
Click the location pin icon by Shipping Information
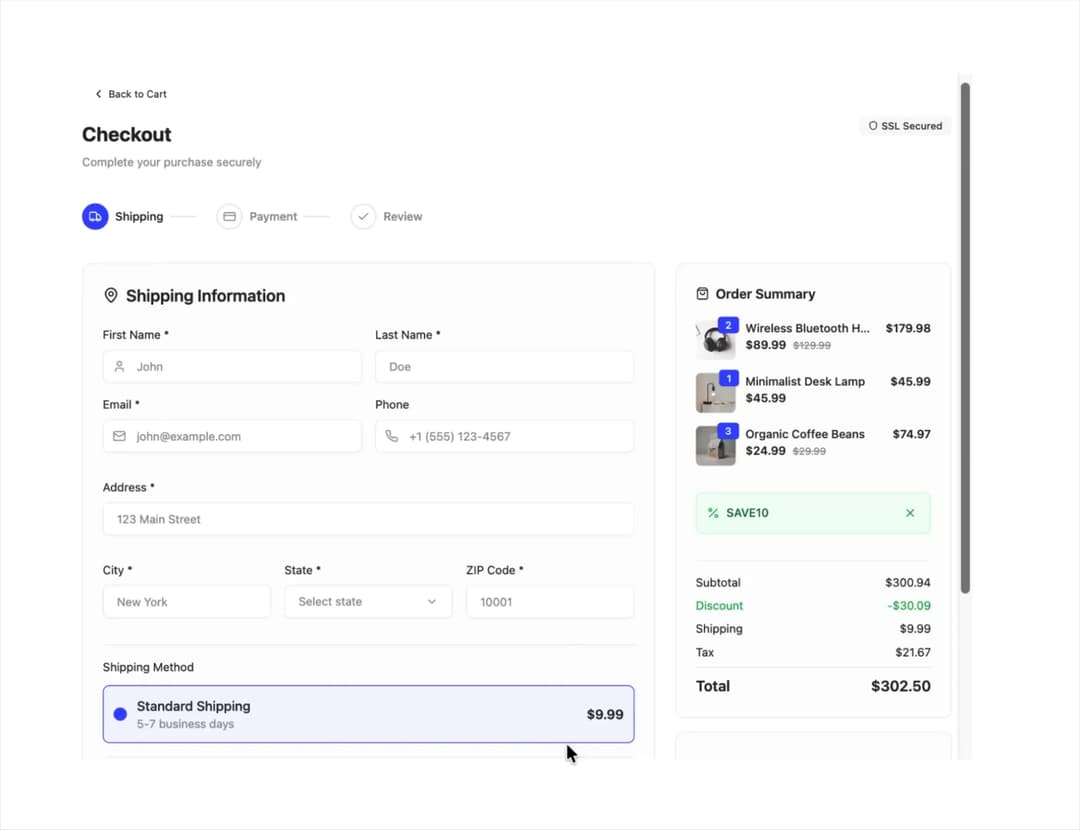pos(110,295)
